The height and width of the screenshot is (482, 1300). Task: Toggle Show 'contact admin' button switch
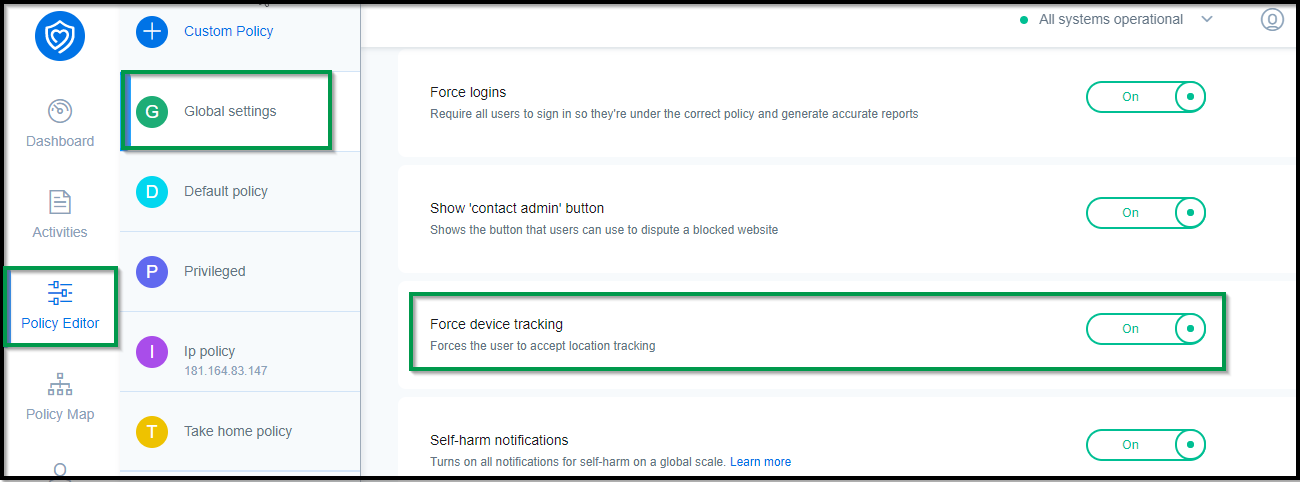pyautogui.click(x=1146, y=213)
